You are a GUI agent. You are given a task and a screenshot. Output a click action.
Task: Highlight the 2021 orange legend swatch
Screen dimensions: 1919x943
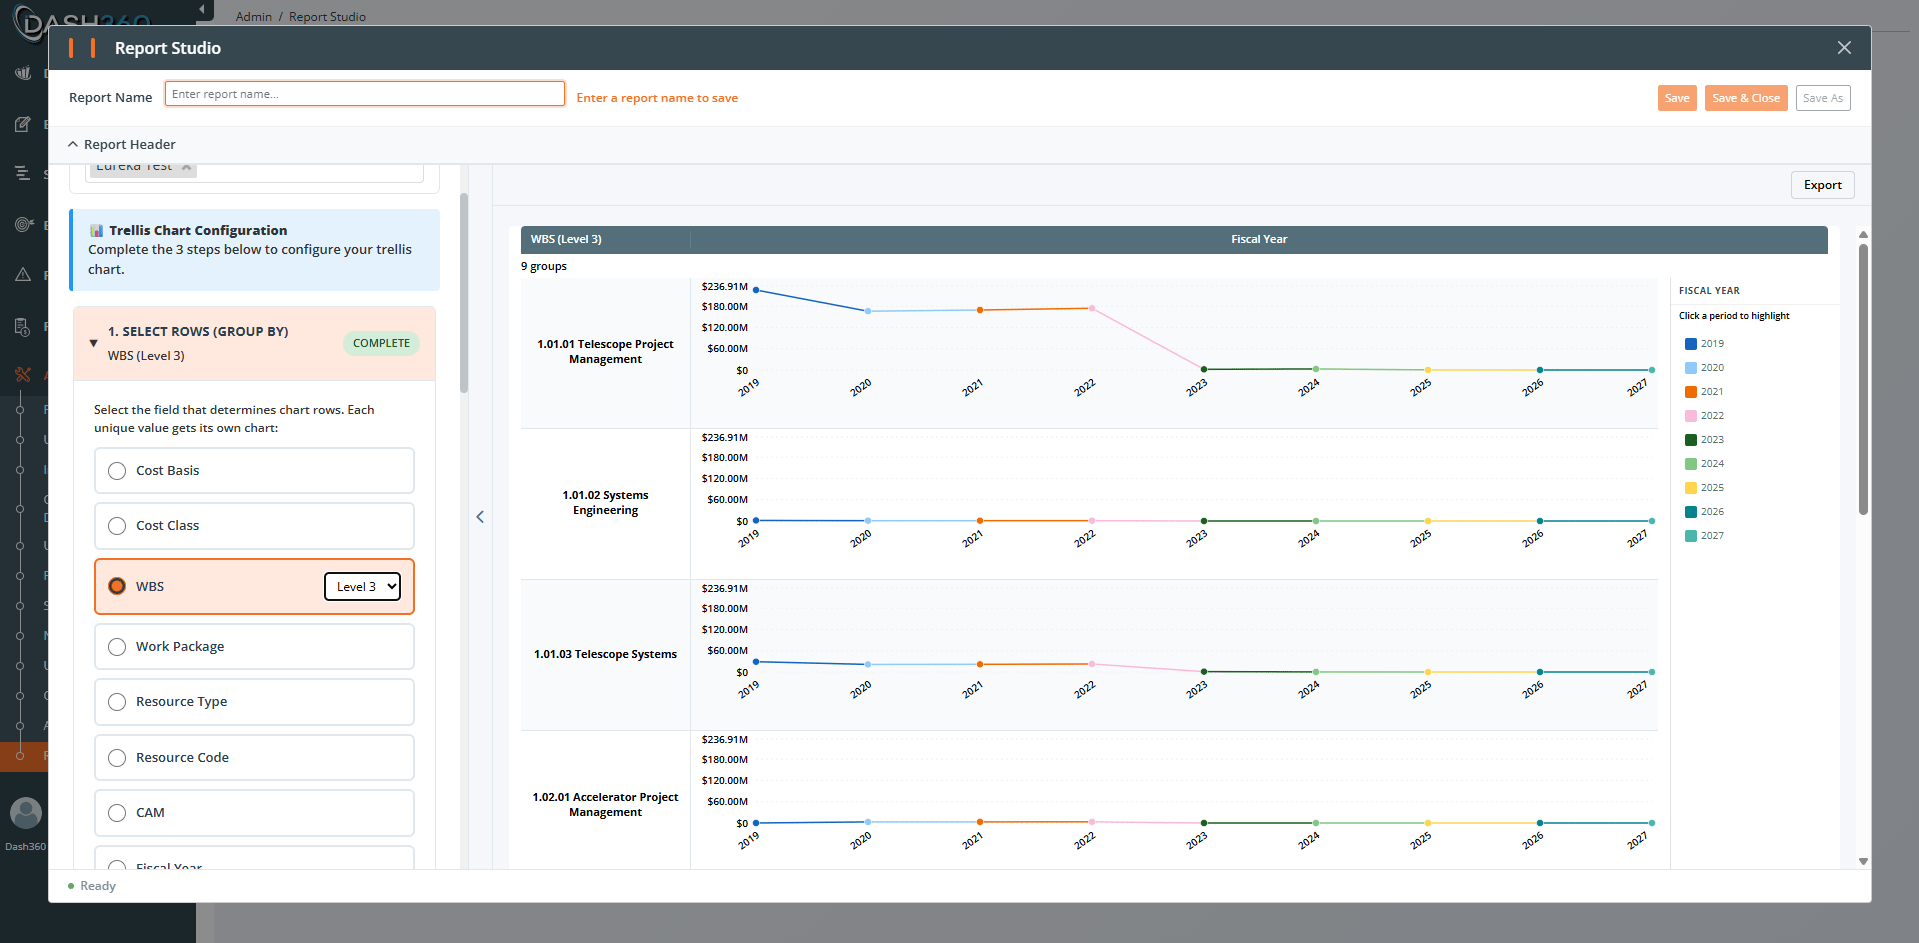[x=1691, y=392]
